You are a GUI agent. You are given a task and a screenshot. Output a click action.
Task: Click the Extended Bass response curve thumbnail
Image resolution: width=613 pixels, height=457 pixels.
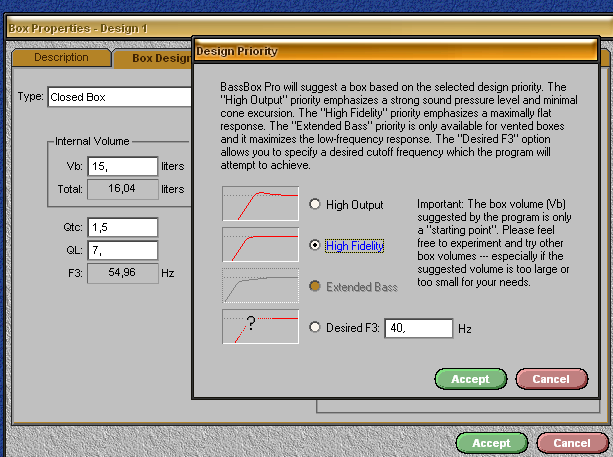coord(260,286)
